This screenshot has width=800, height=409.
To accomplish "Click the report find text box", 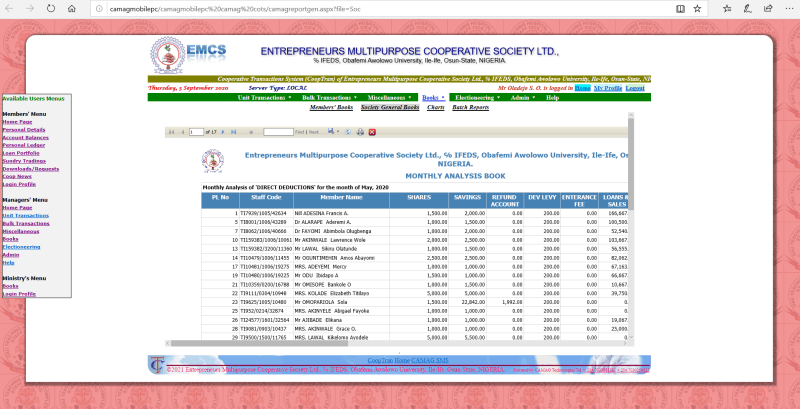I will point(279,132).
